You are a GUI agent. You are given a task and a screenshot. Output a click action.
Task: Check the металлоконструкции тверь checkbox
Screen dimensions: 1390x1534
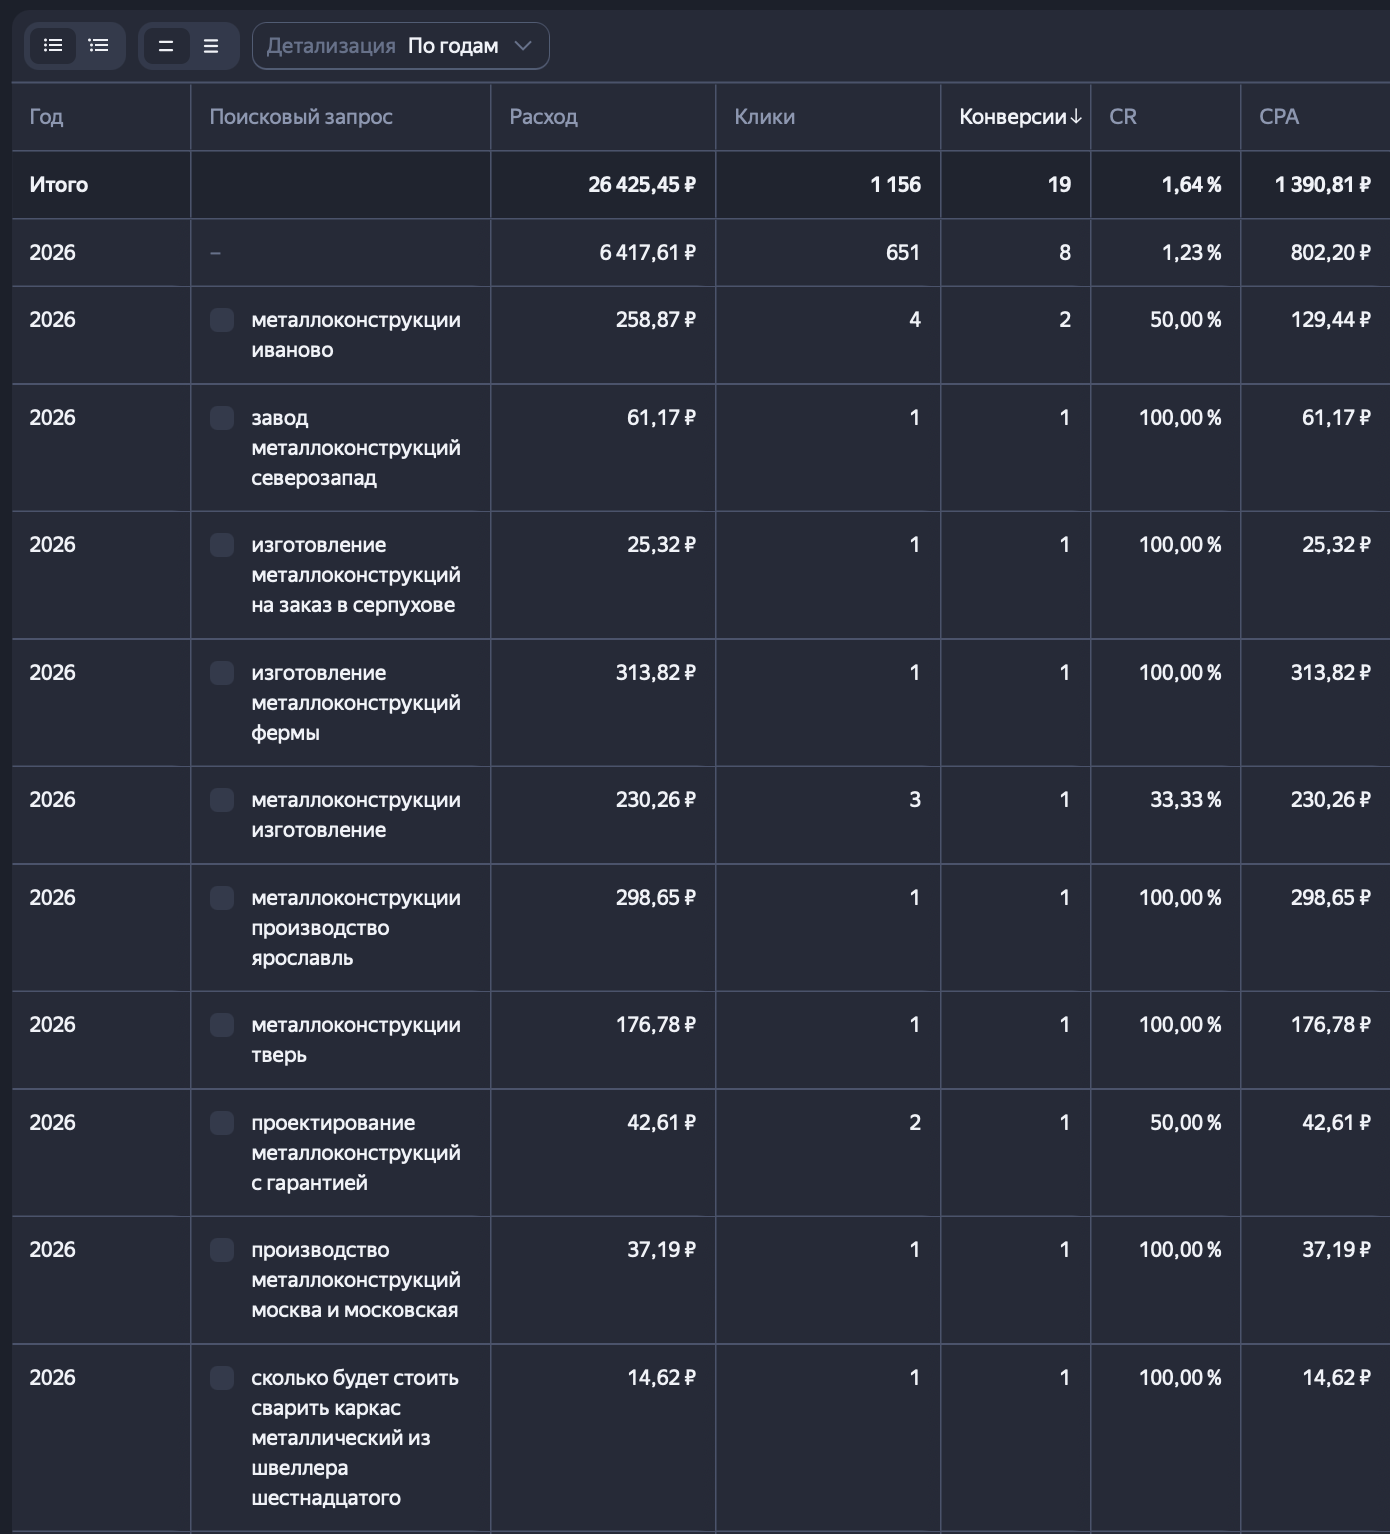pyautogui.click(x=222, y=1025)
